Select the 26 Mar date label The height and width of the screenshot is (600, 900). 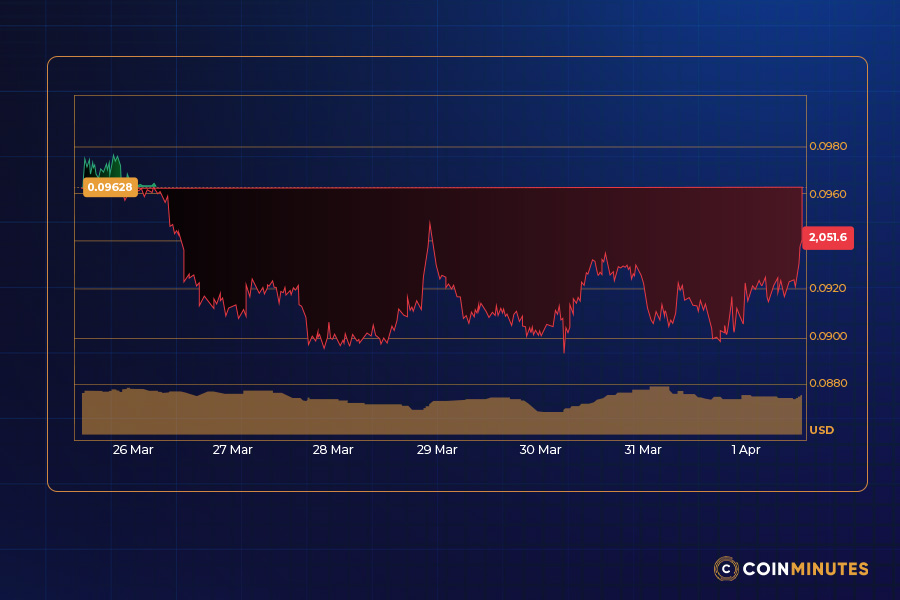(x=133, y=450)
